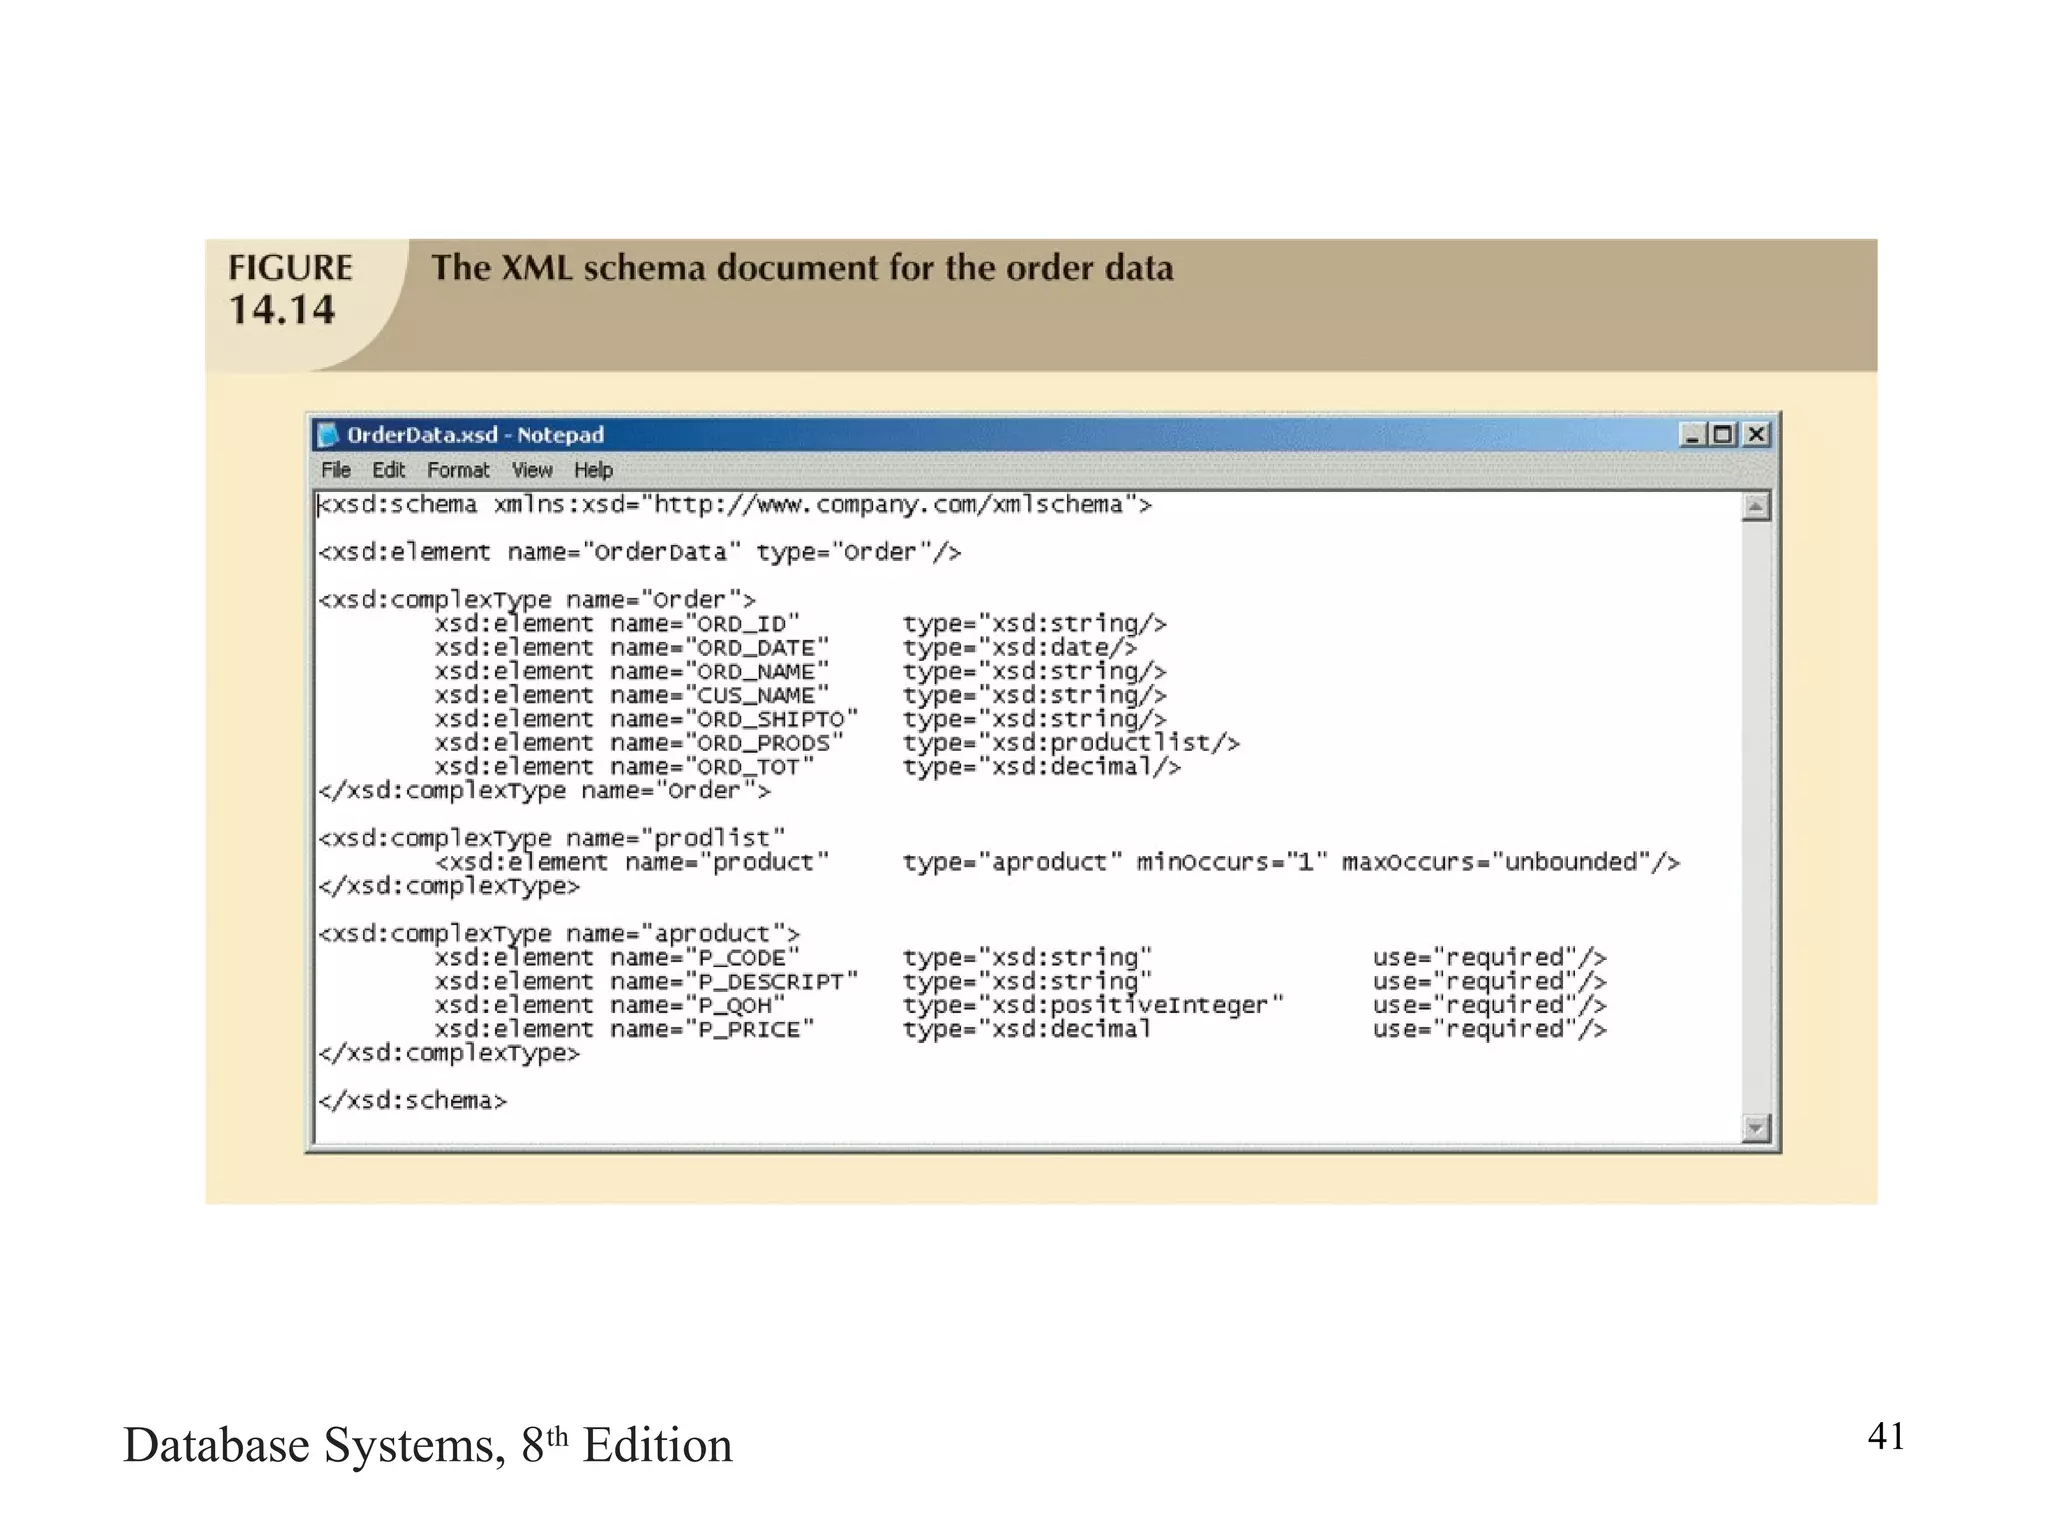
Task: Click the name="ORD_NAME" element text
Action: click(720, 672)
